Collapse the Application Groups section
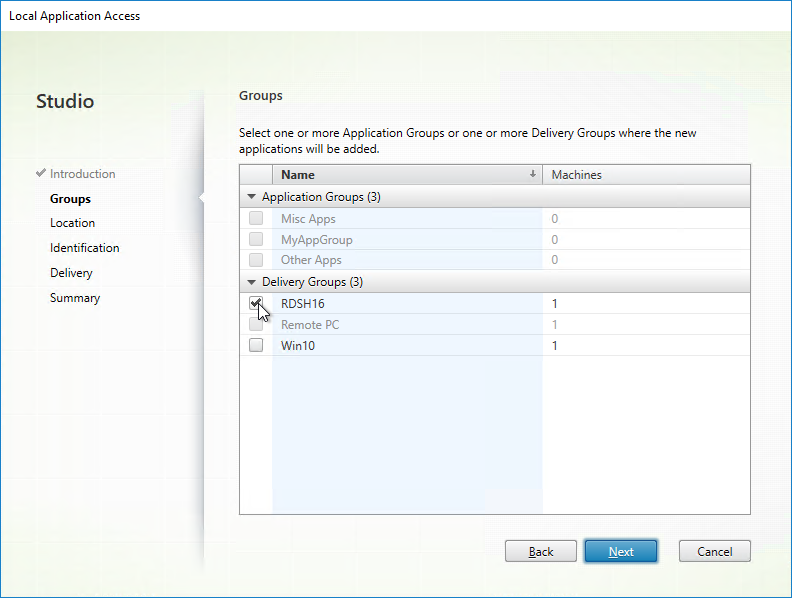This screenshot has height=598, width=792. (x=251, y=196)
